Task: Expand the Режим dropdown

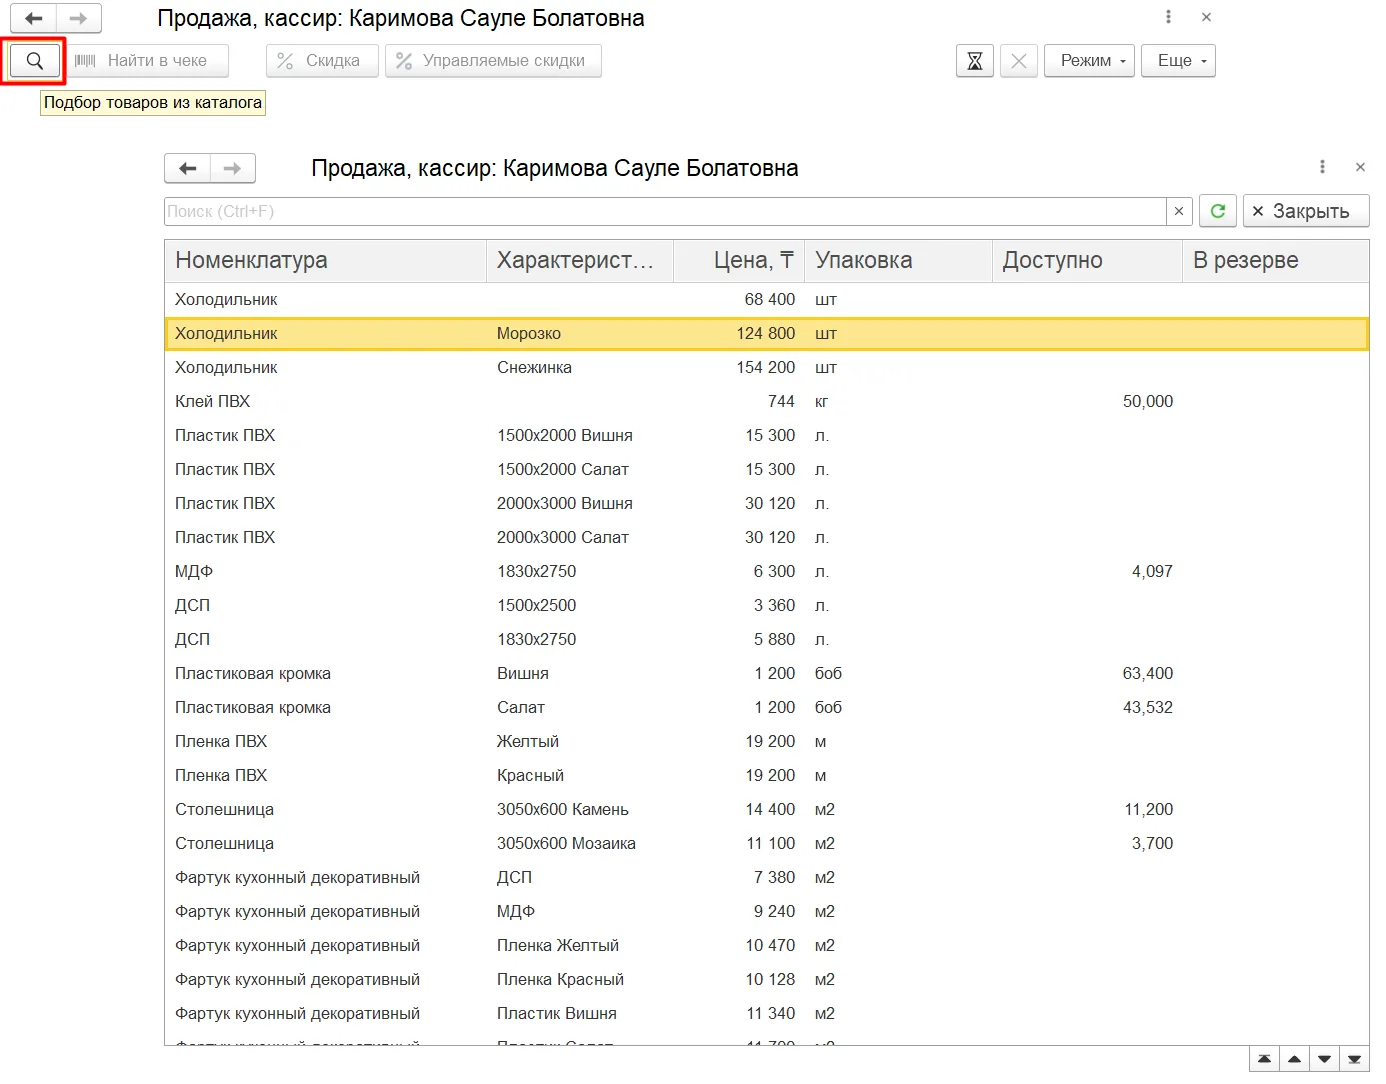Action: coord(1090,61)
